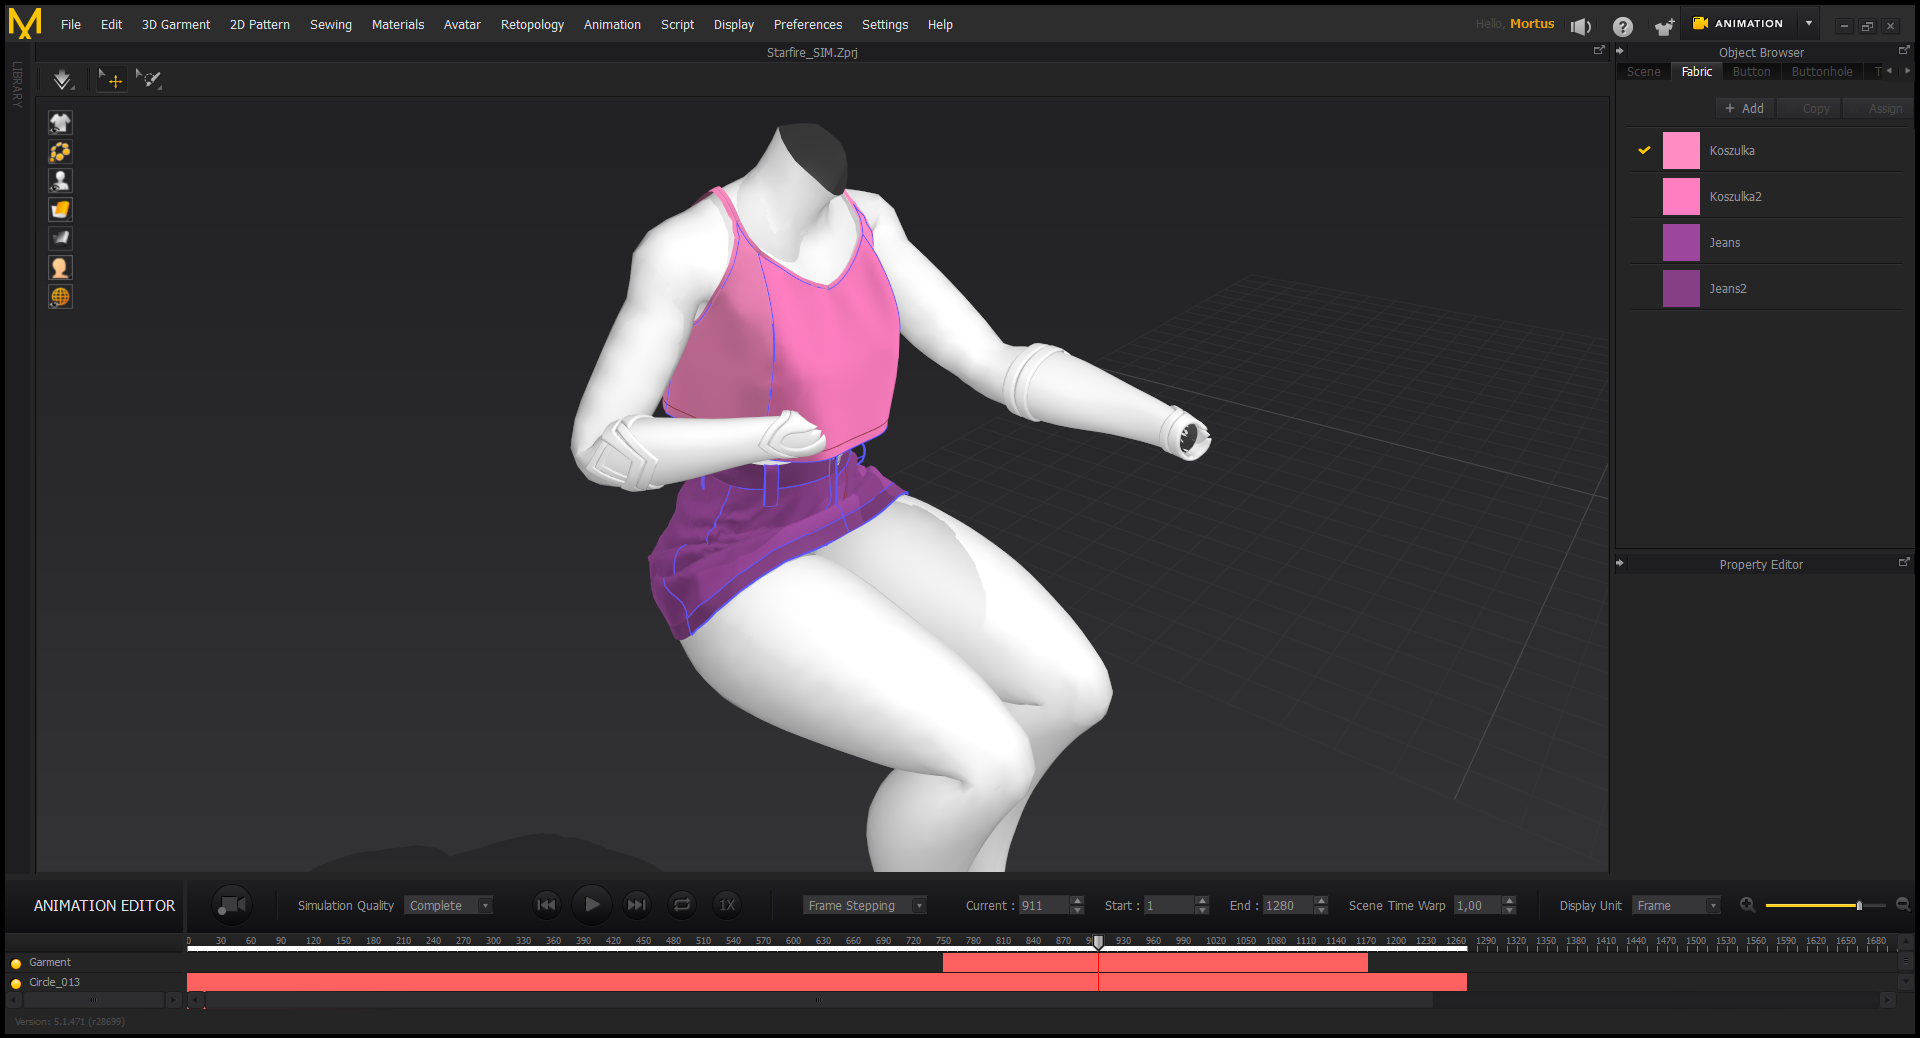
Task: Open the Avatar menu
Action: pyautogui.click(x=462, y=25)
